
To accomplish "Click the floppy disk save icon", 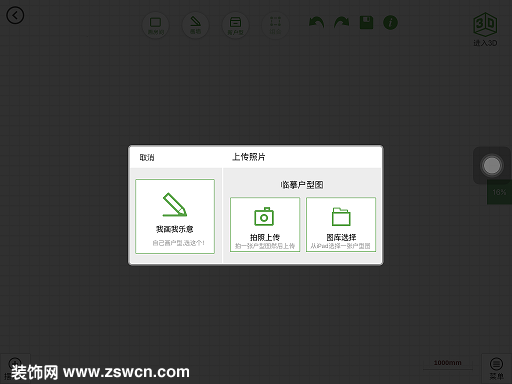I will click(x=366, y=23).
